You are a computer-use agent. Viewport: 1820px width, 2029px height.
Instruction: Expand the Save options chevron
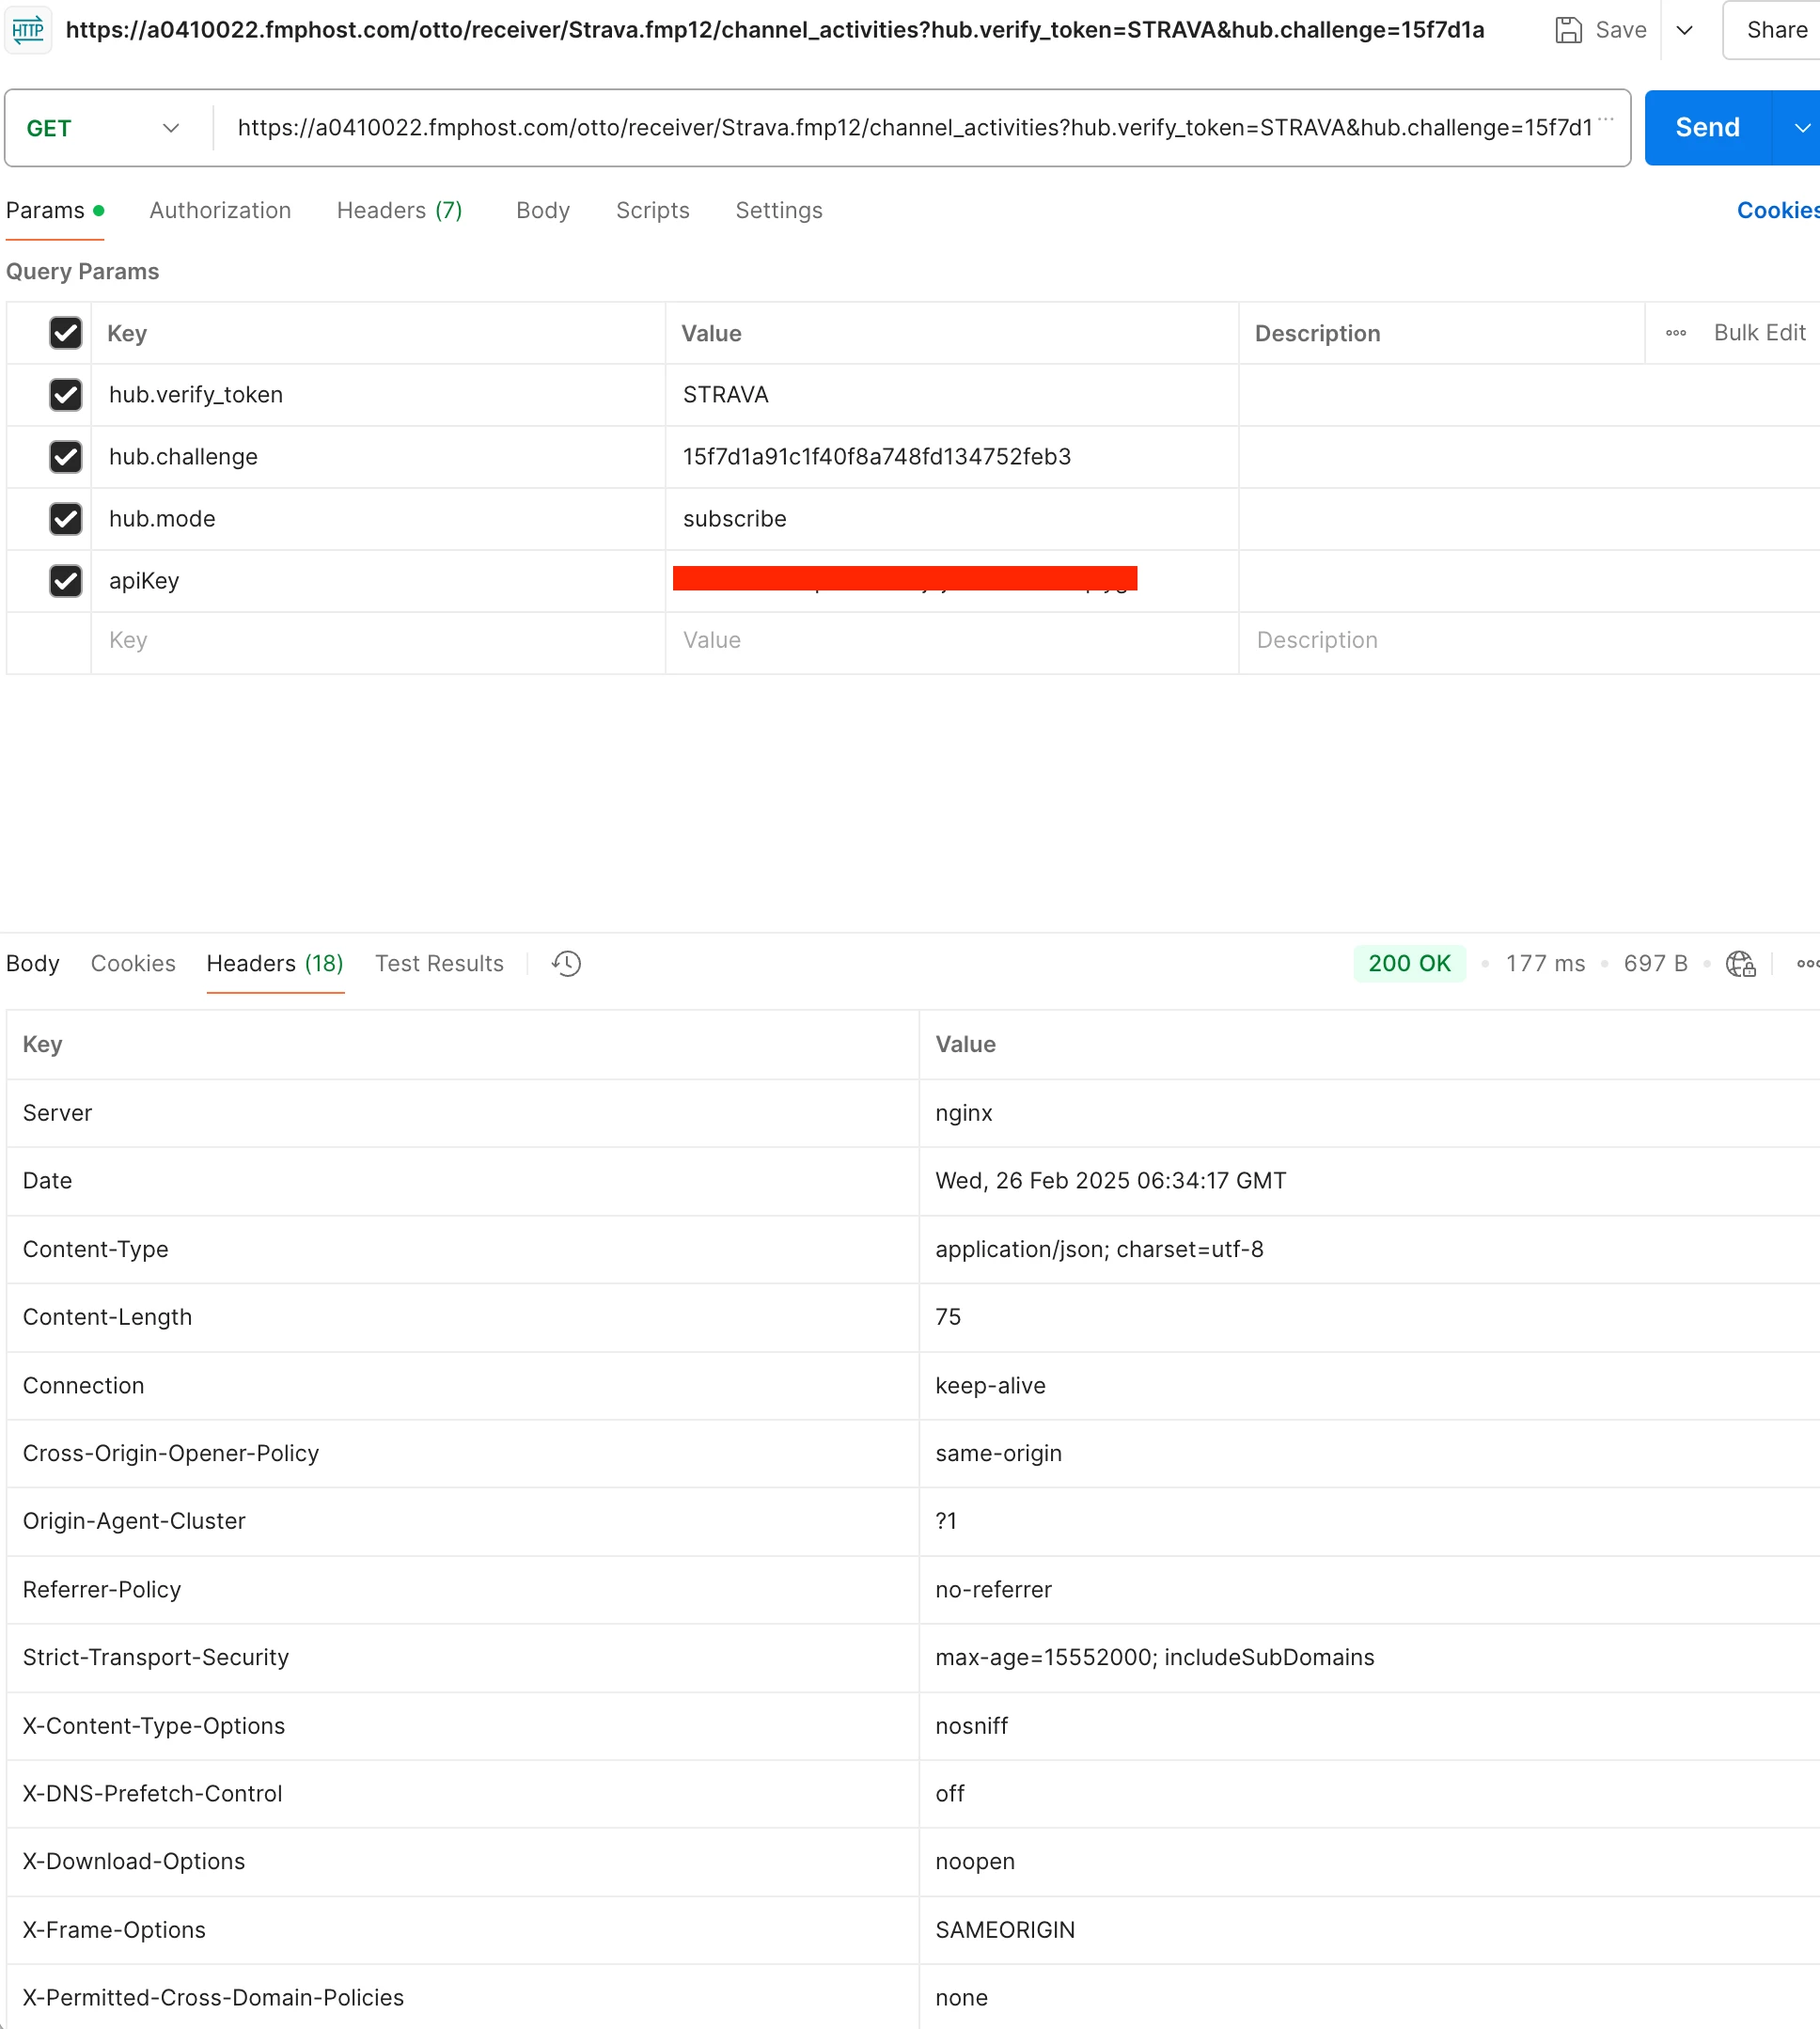[x=1684, y=30]
